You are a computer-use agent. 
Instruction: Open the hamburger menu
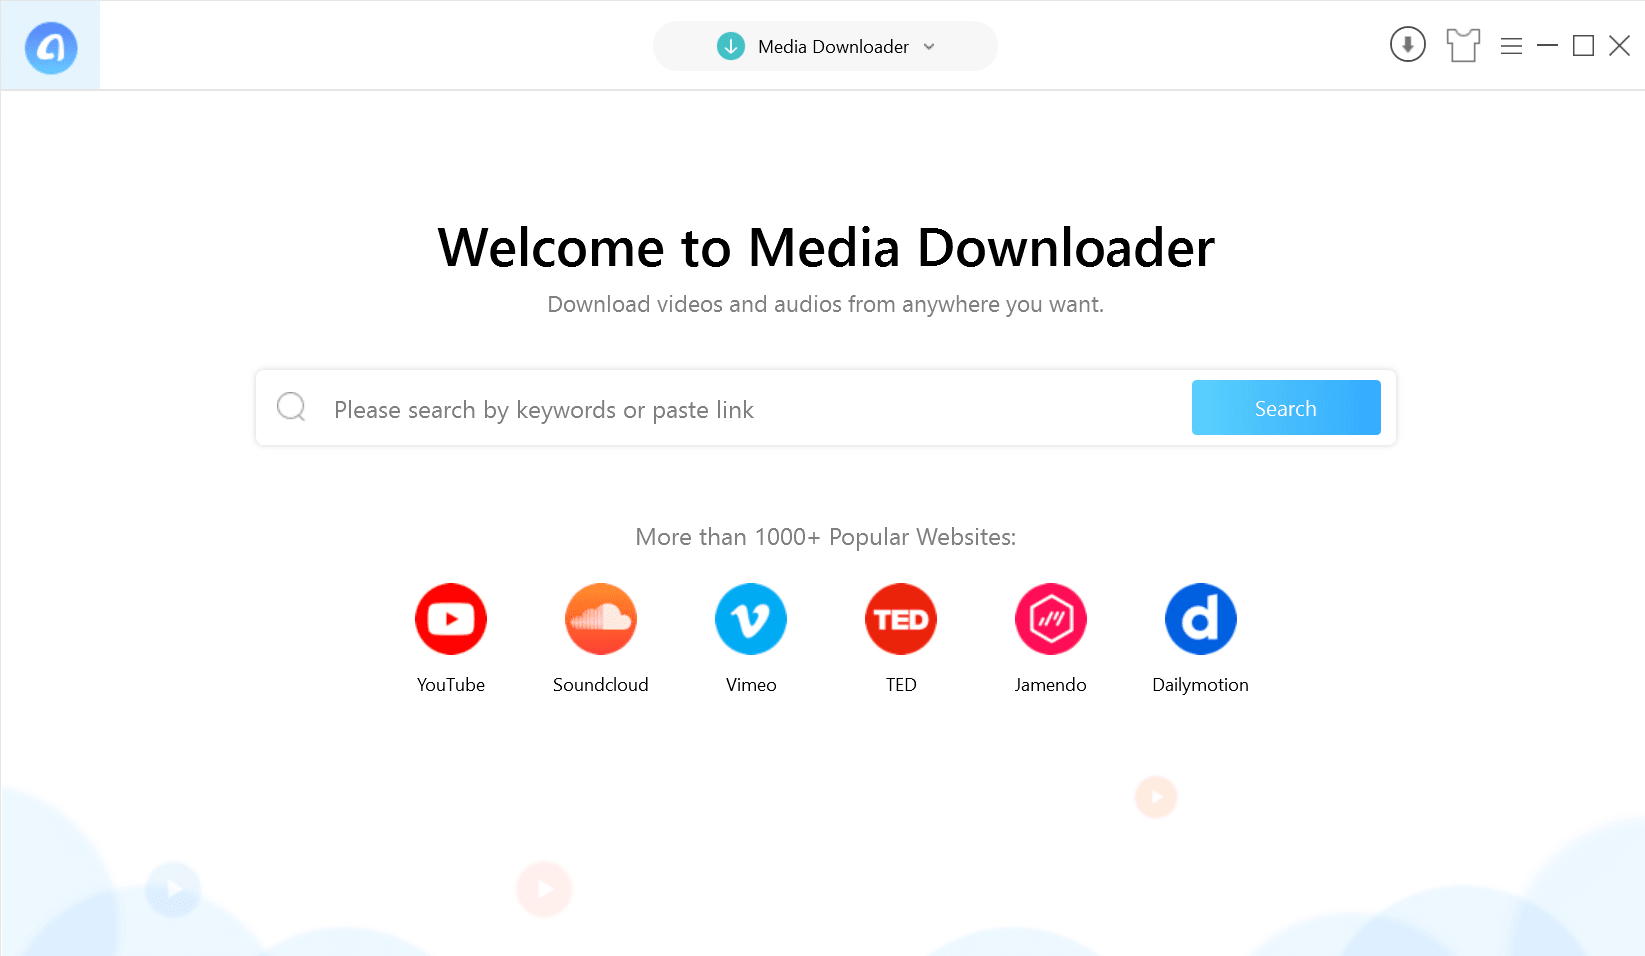(1511, 46)
